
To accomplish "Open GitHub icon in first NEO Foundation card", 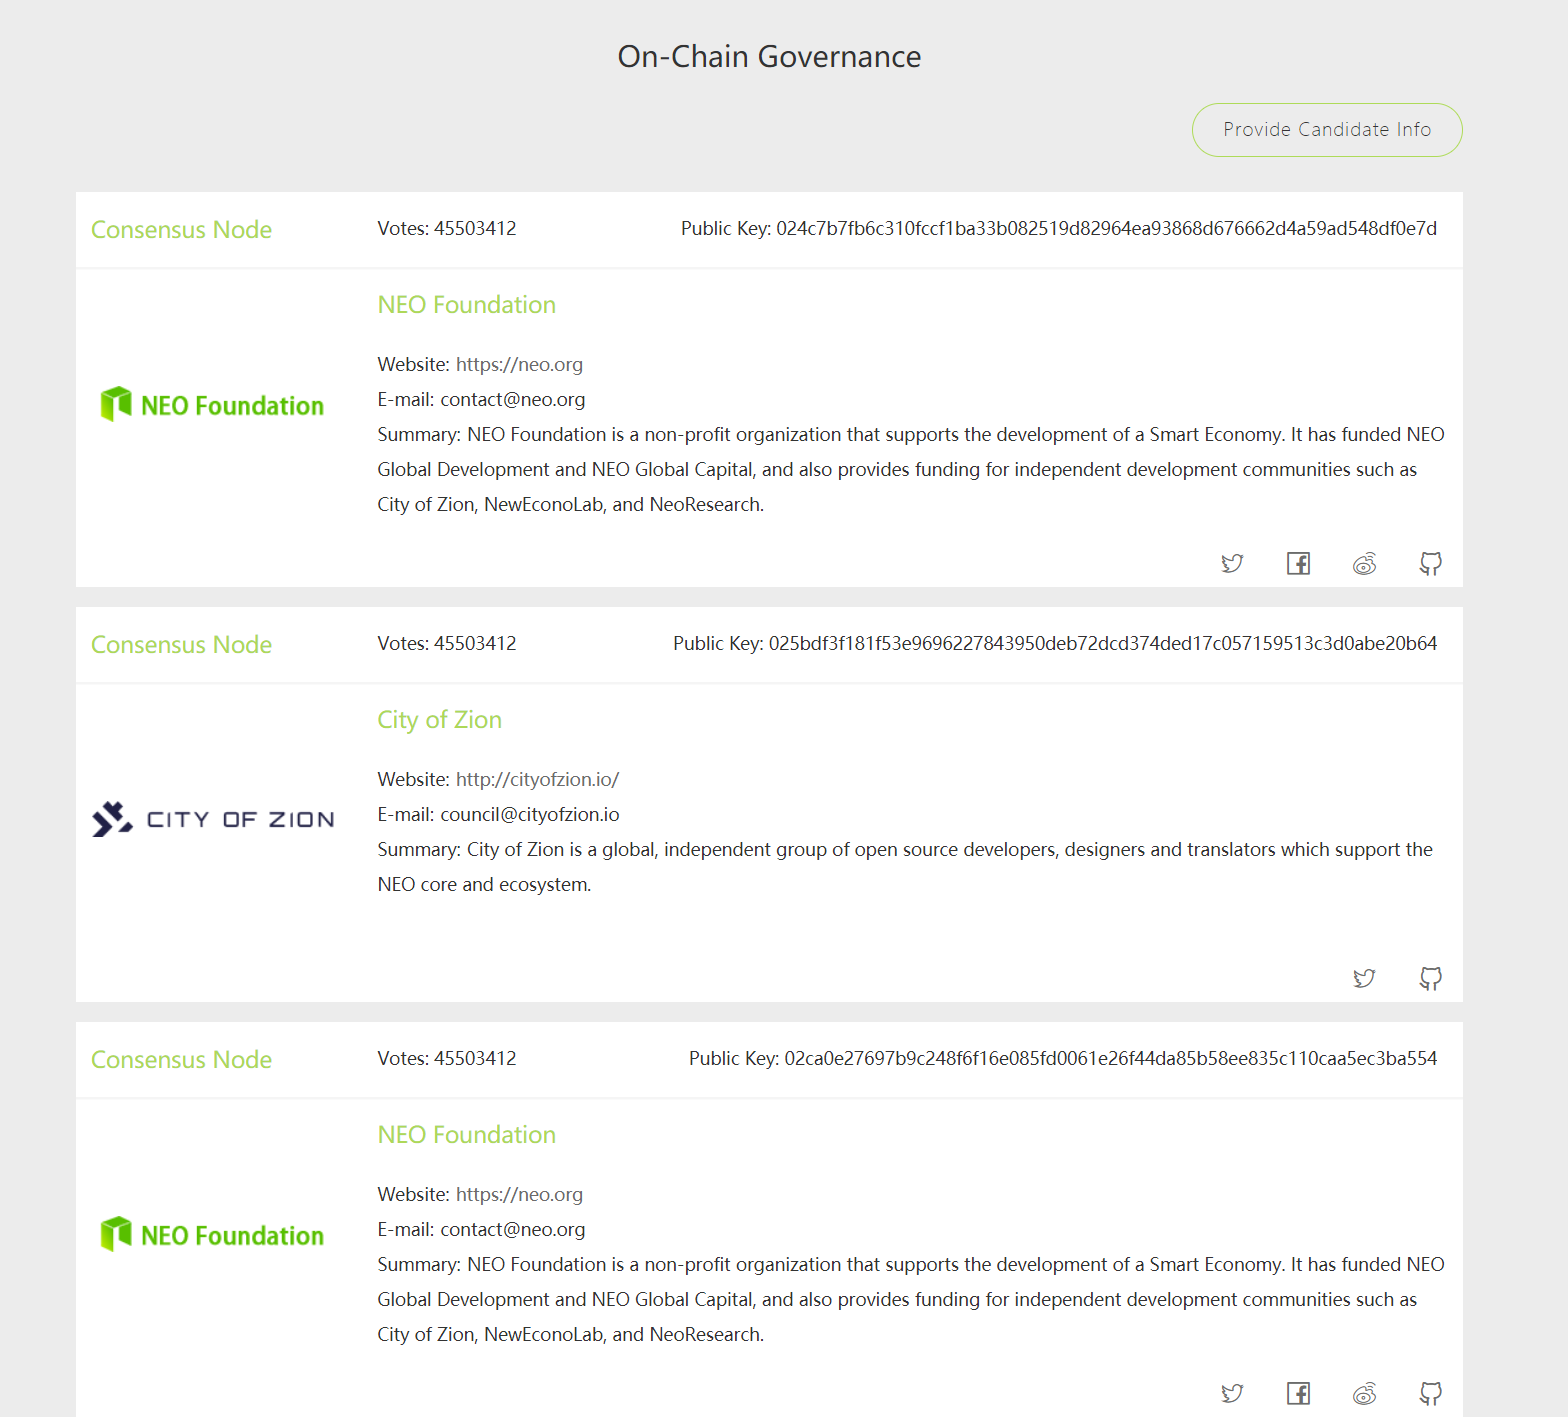I will coord(1431,563).
